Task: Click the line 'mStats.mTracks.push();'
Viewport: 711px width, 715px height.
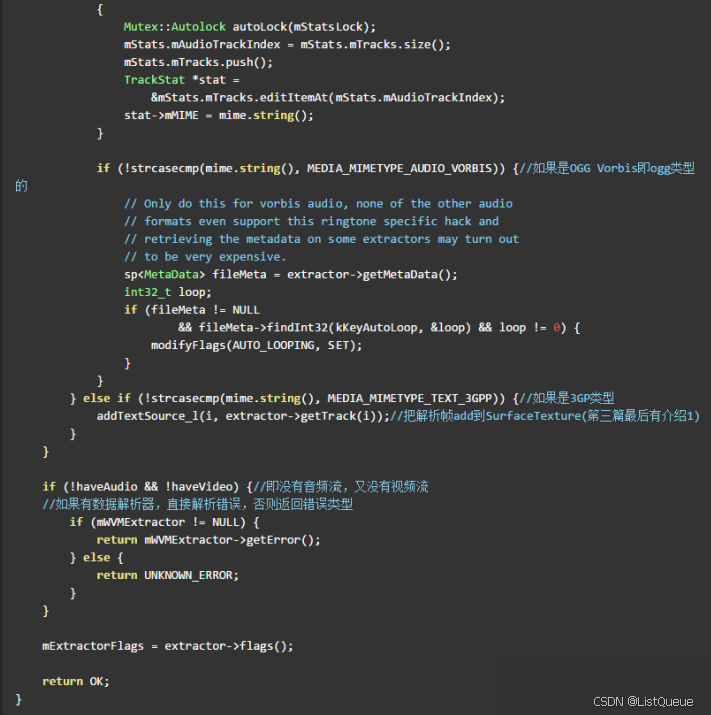Action: click(198, 62)
